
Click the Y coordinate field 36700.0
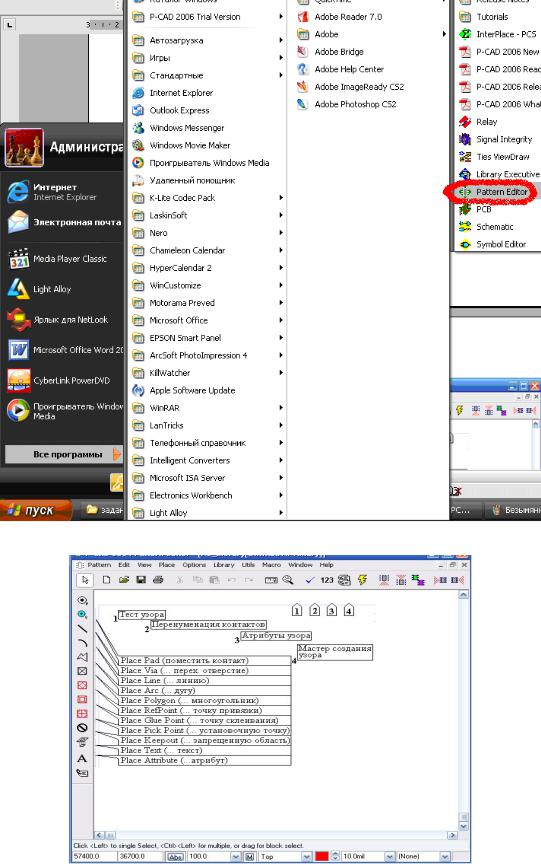click(140, 857)
